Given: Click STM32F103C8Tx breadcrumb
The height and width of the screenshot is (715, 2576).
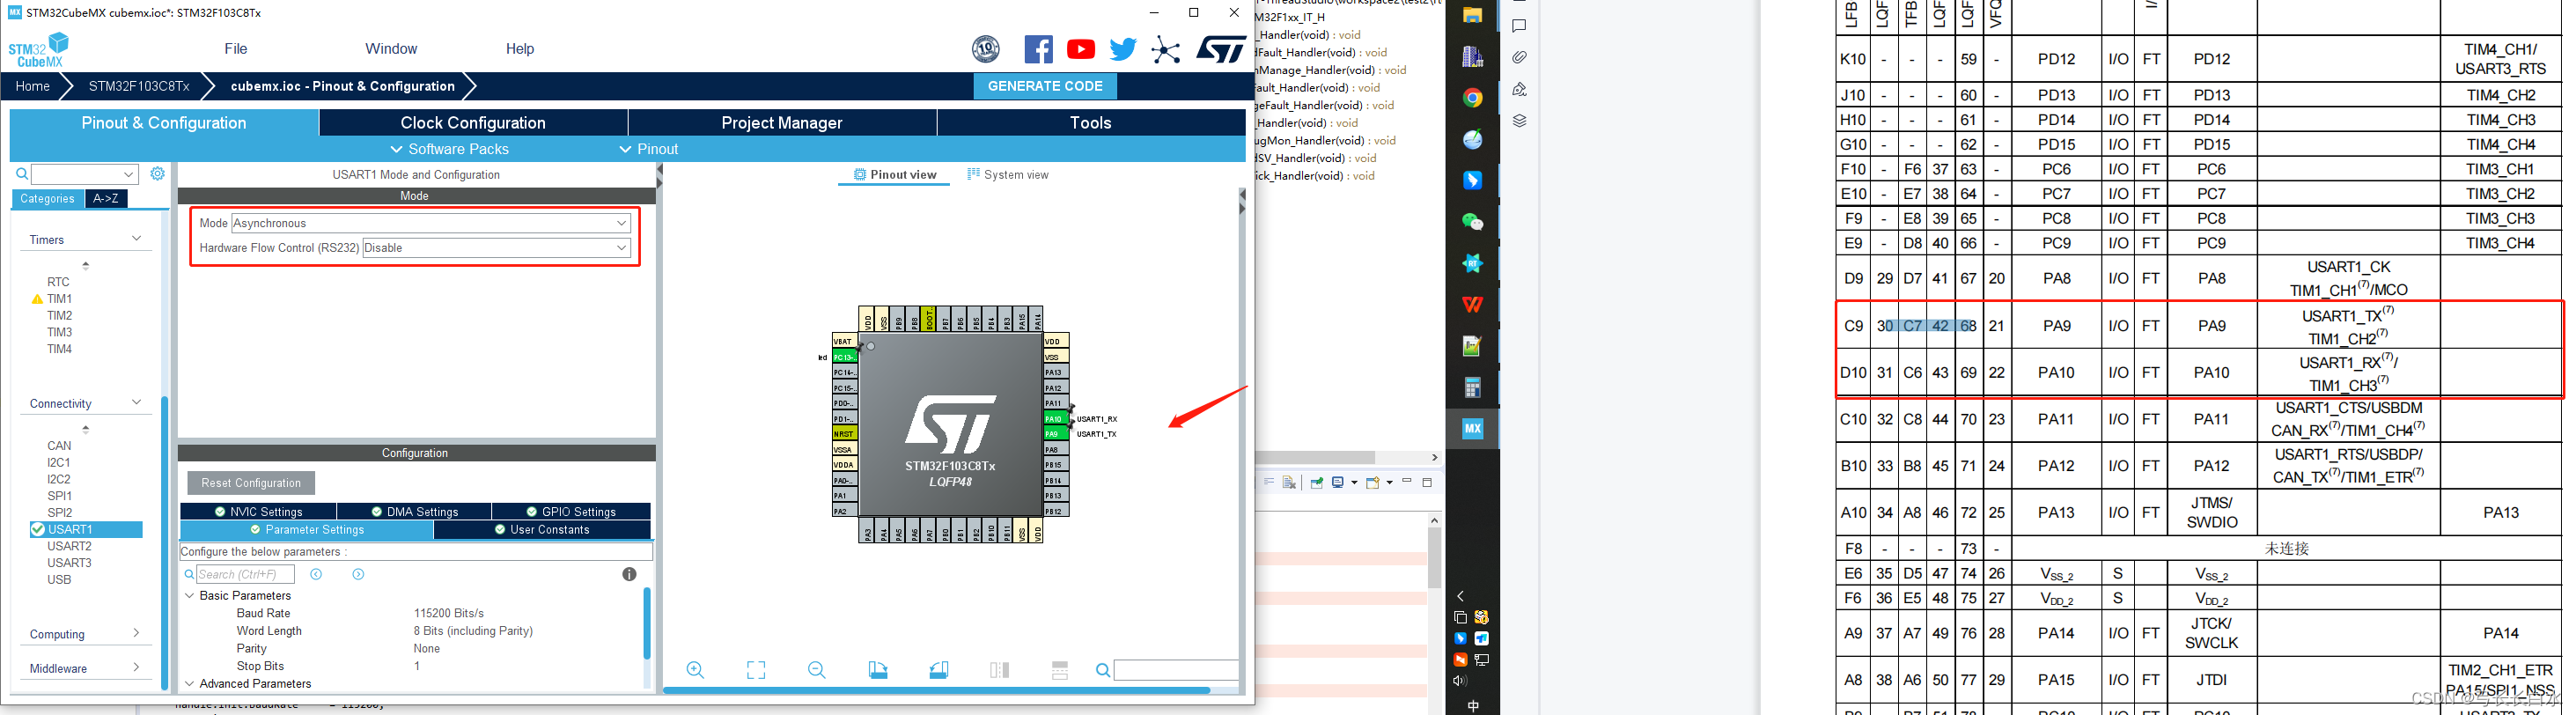Looking at the screenshot, I should point(139,86).
